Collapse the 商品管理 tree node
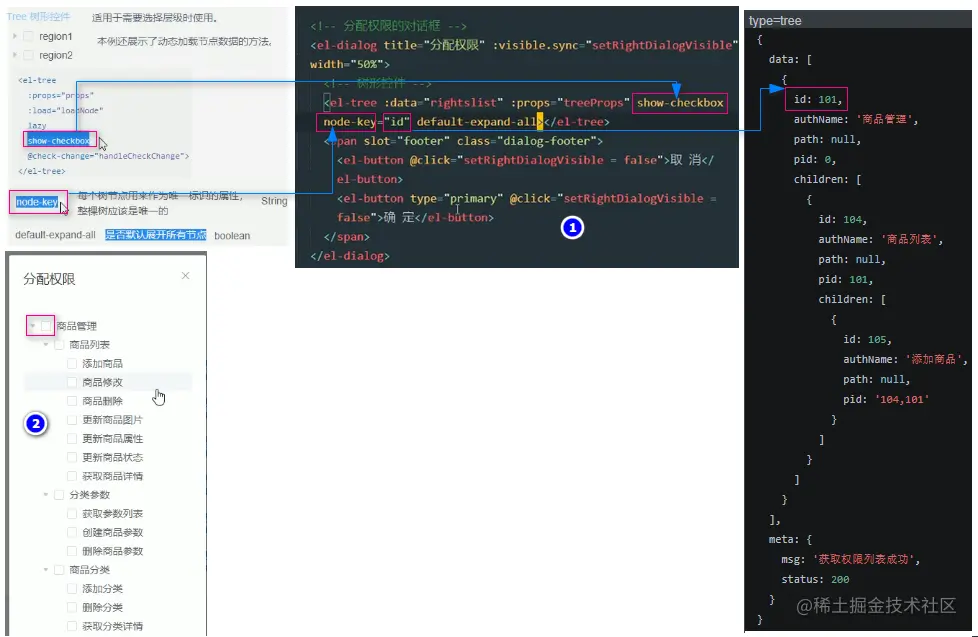 [32, 326]
